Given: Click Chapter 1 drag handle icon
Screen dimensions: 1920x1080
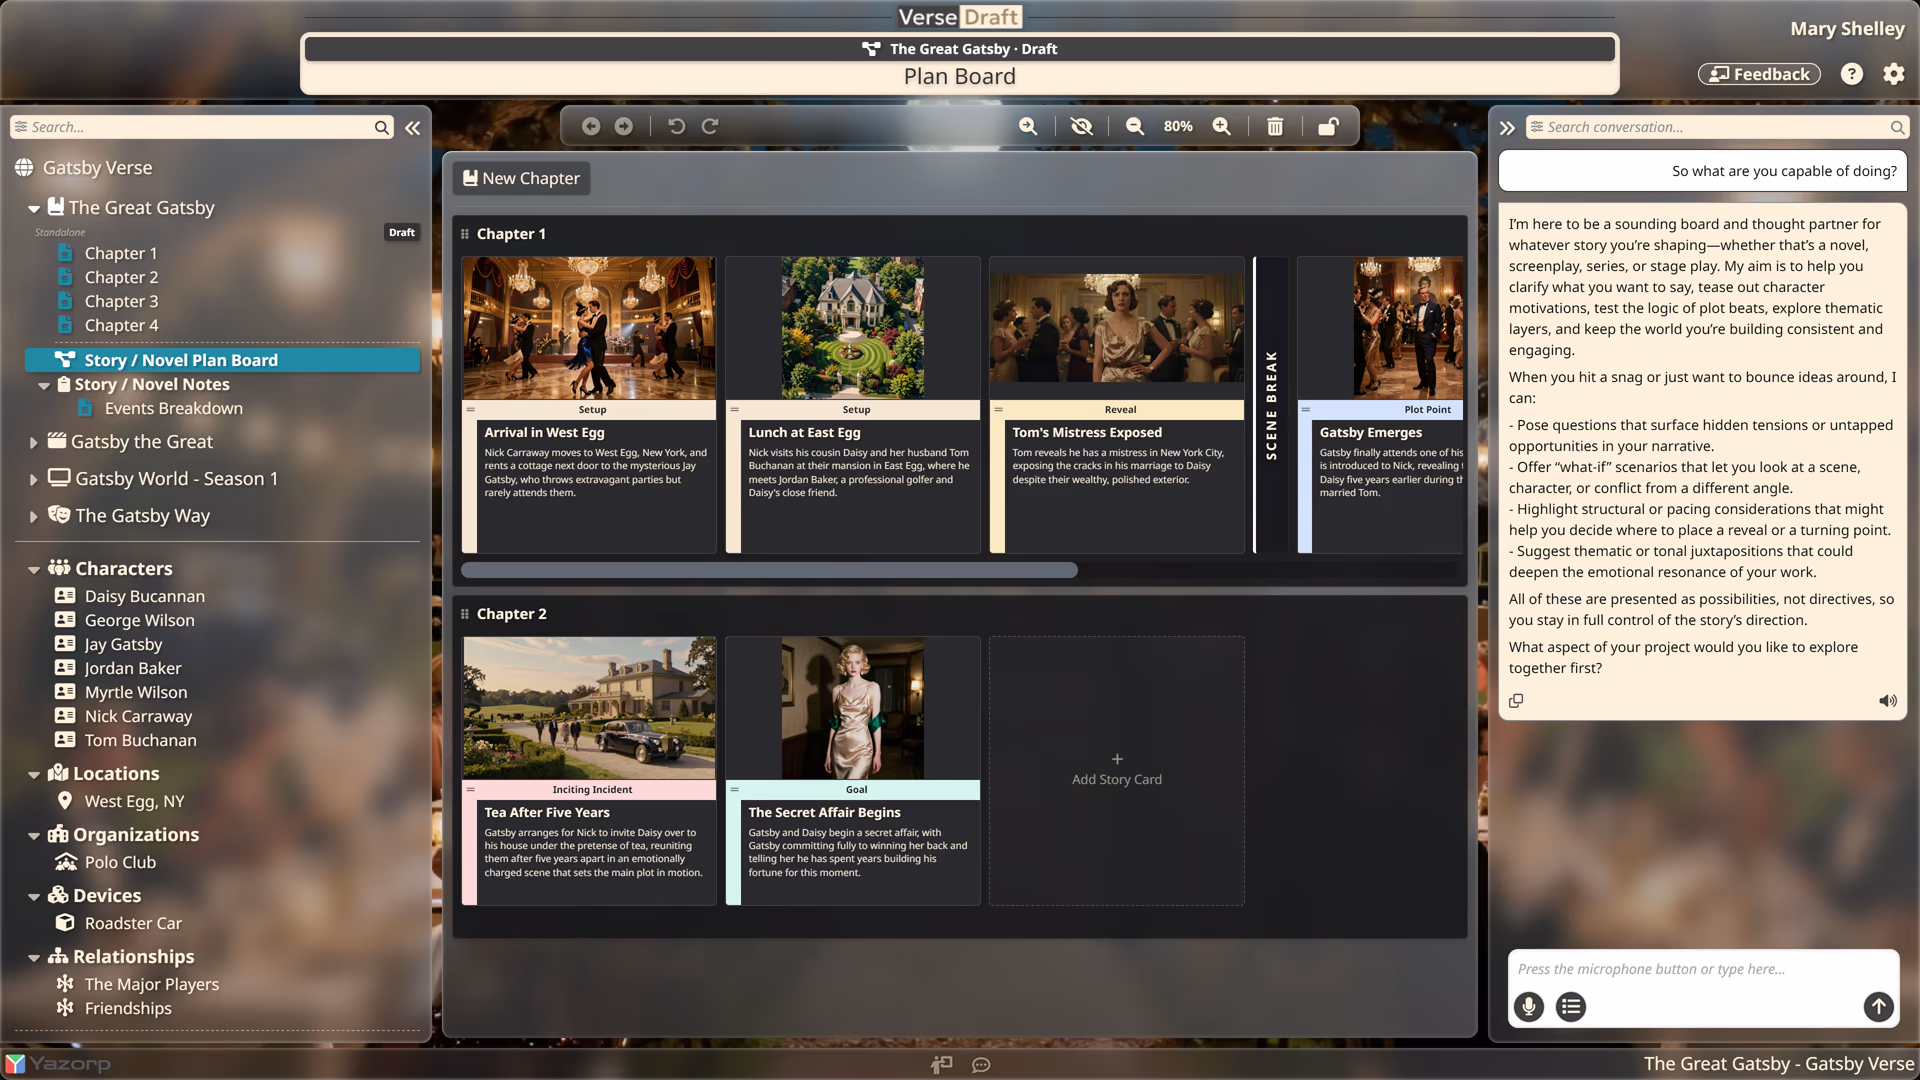Looking at the screenshot, I should tap(465, 234).
